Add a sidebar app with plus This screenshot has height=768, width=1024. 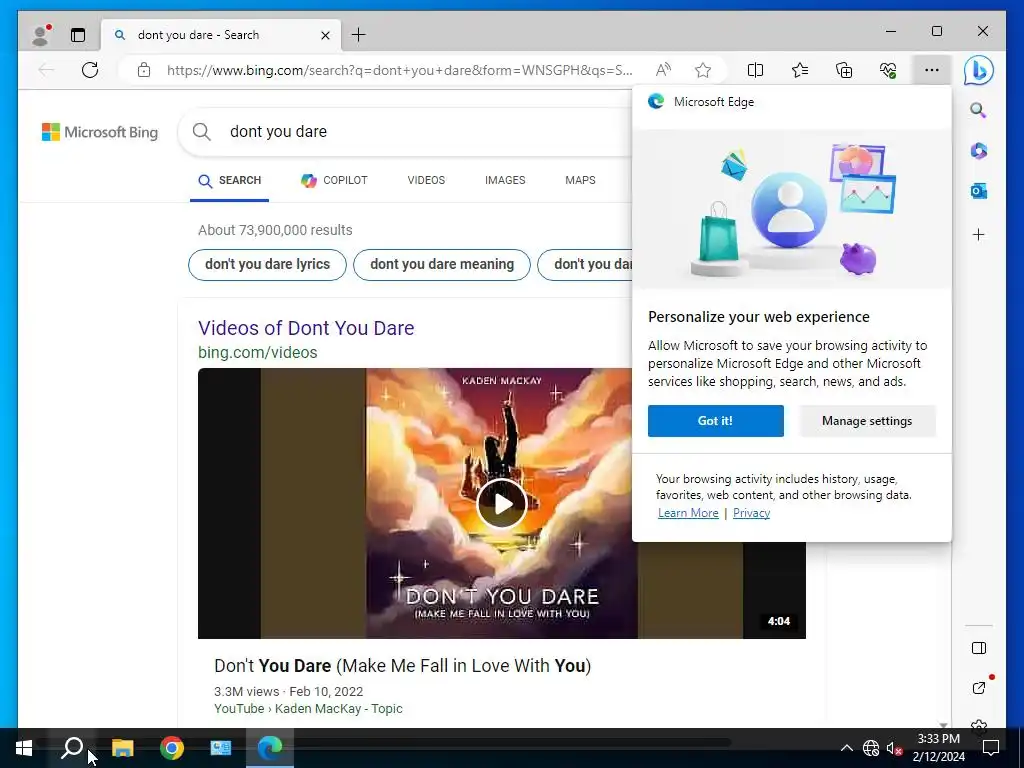coord(978,234)
